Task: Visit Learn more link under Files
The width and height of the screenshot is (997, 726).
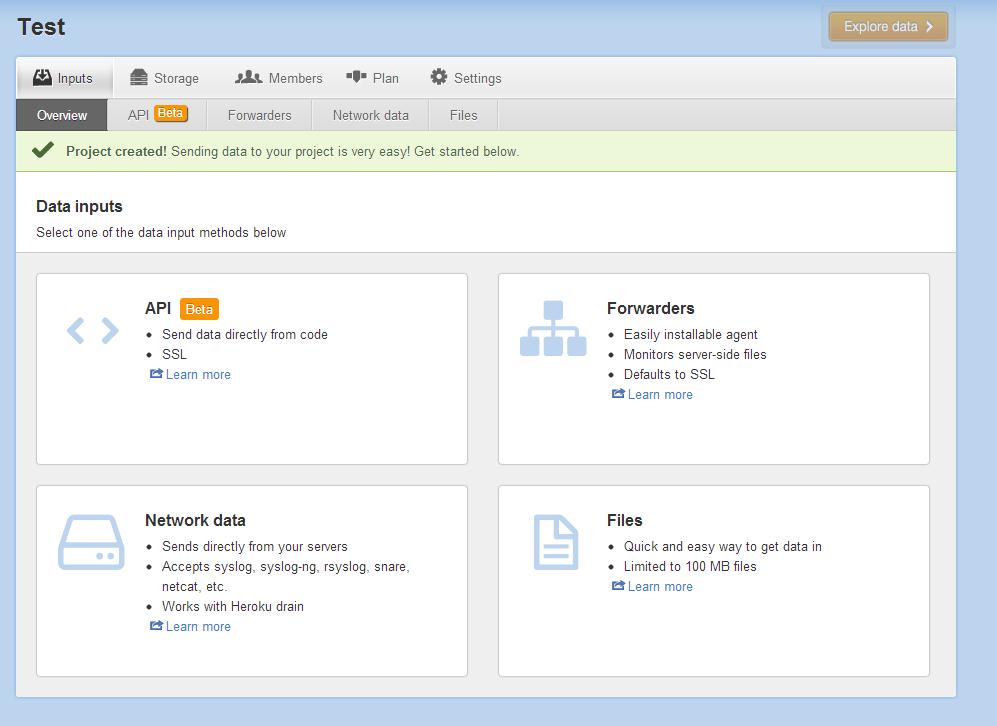Action: 660,587
